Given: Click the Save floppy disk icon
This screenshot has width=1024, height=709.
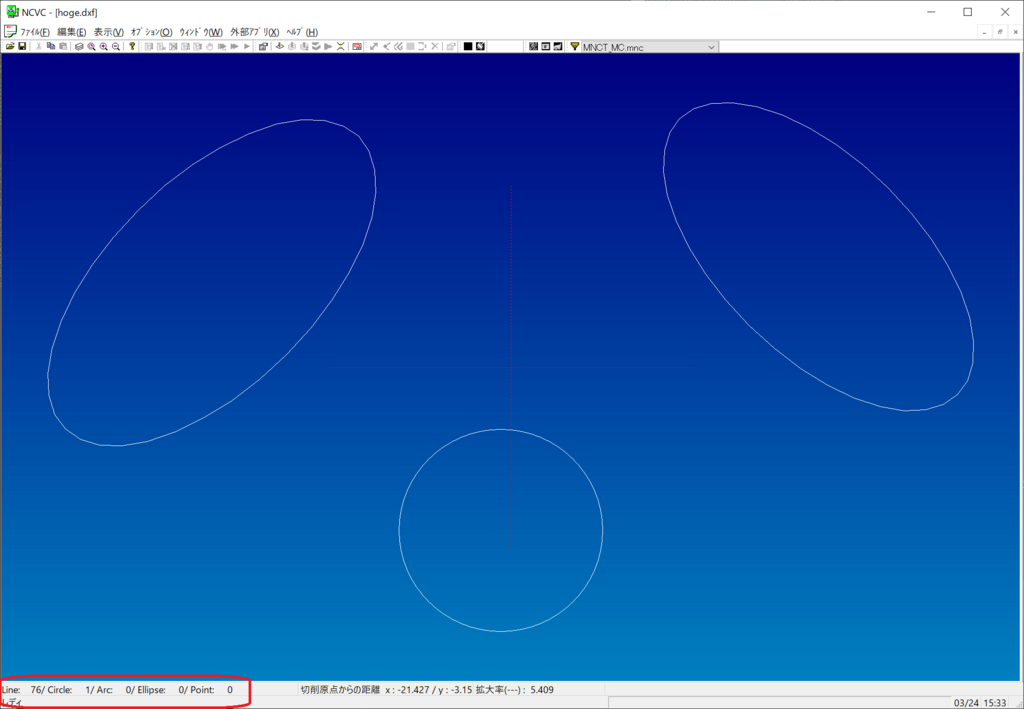Looking at the screenshot, I should point(22,46).
